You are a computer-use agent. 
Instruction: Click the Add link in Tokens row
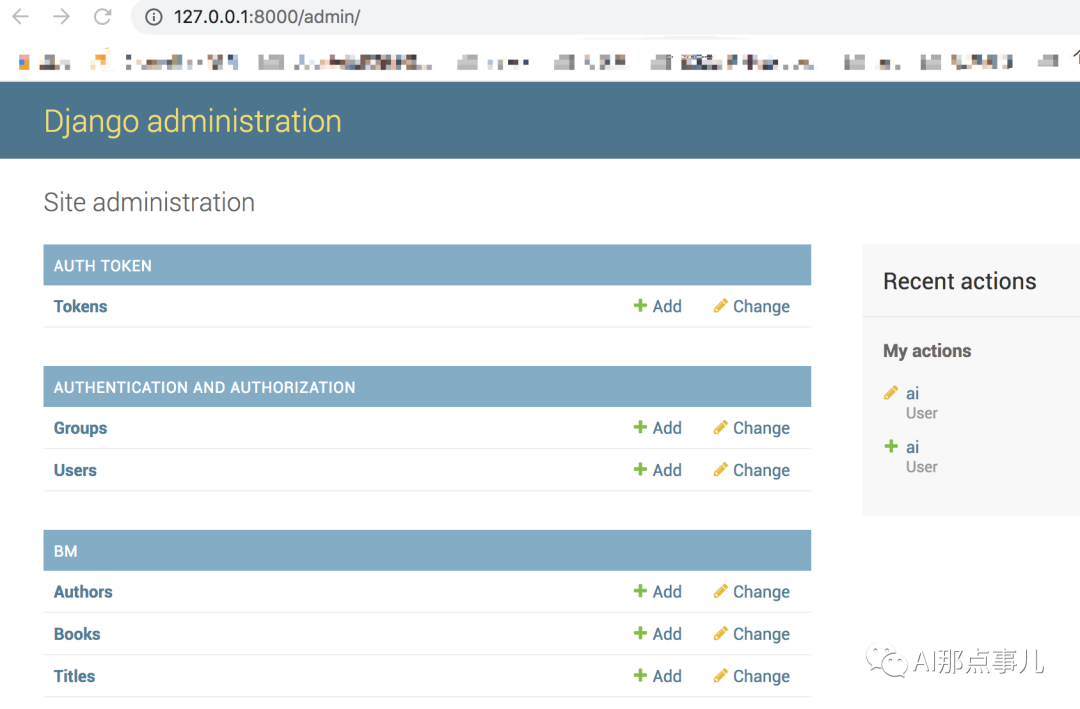[667, 307]
